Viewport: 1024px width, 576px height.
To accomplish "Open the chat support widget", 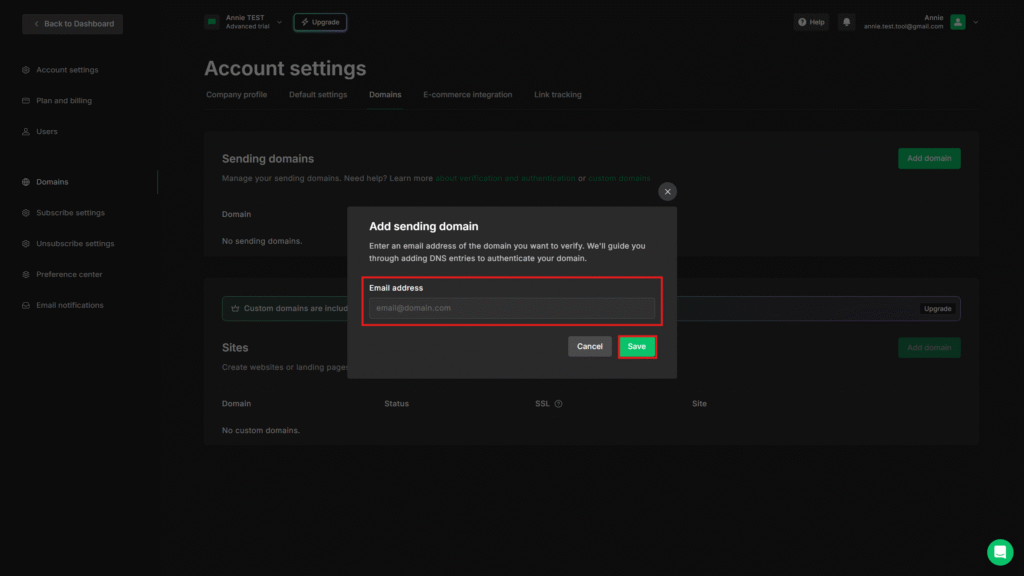I will [x=1000, y=552].
